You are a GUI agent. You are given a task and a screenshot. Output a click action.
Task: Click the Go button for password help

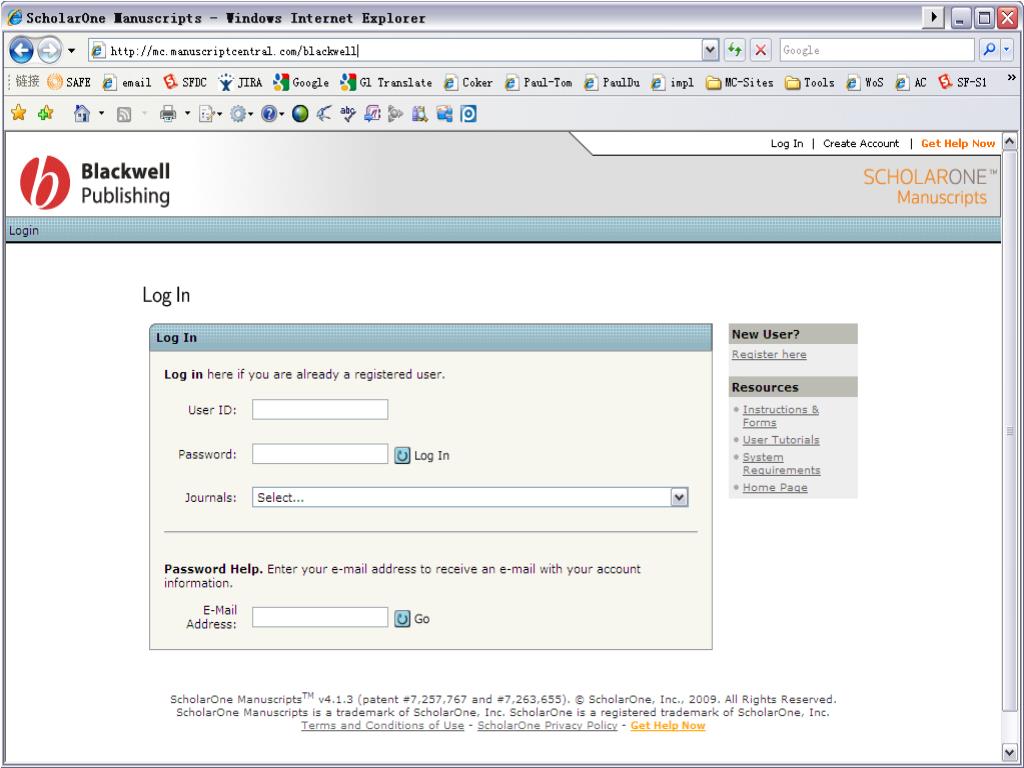(412, 618)
